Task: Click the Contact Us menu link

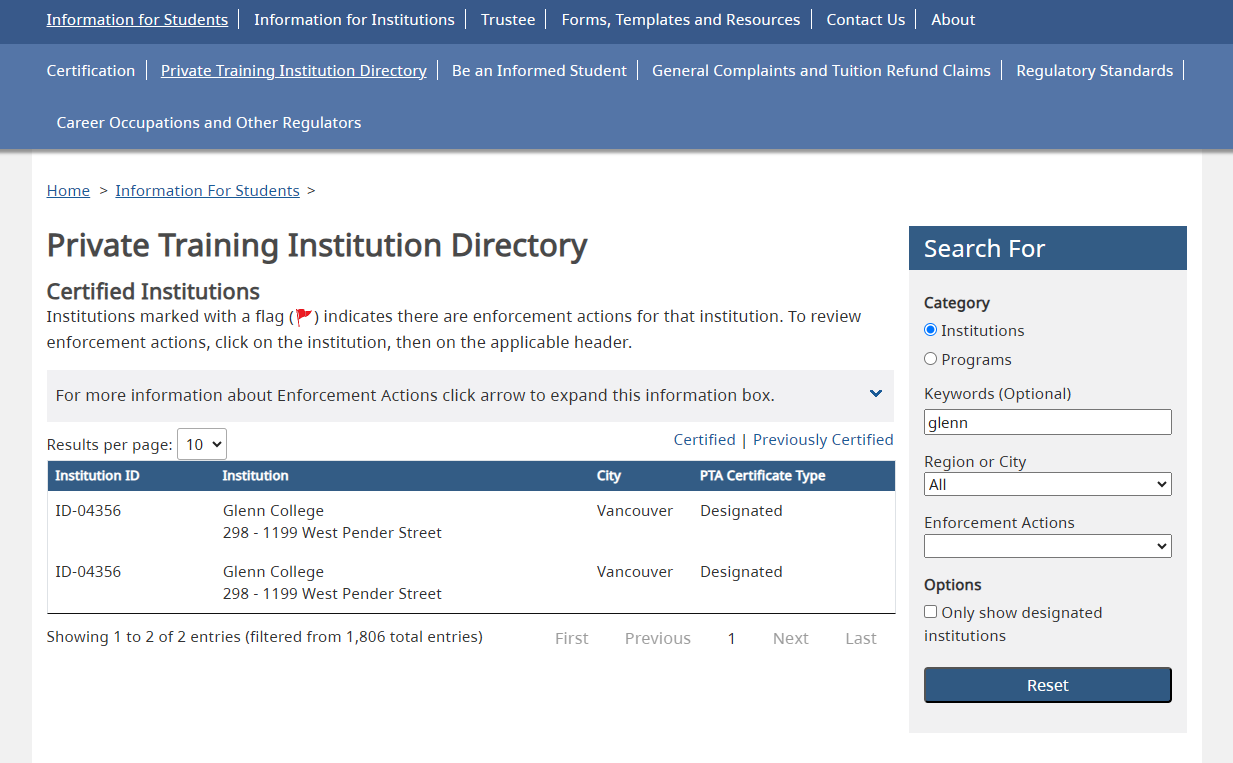Action: [x=865, y=19]
